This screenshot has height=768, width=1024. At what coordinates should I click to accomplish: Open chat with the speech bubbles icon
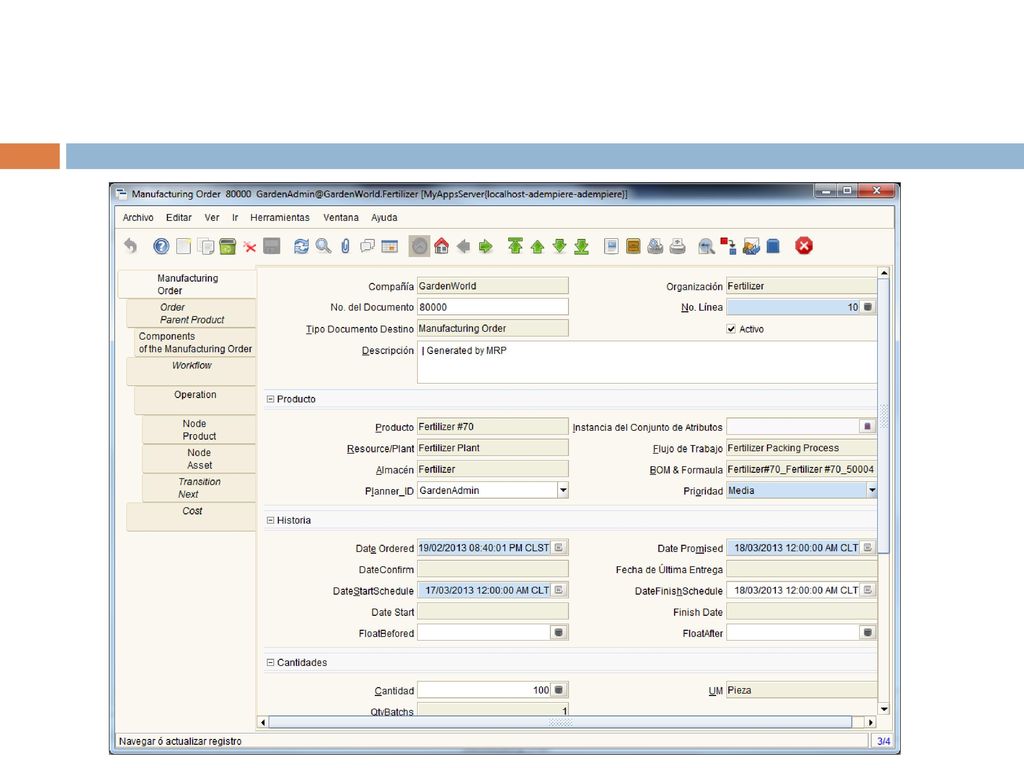(368, 246)
